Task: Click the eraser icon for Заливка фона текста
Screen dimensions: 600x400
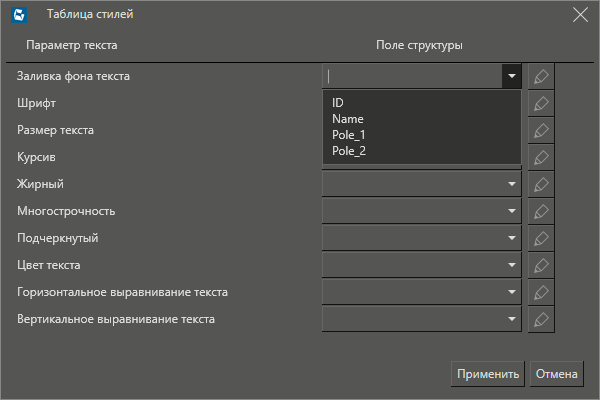Action: pyautogui.click(x=541, y=76)
